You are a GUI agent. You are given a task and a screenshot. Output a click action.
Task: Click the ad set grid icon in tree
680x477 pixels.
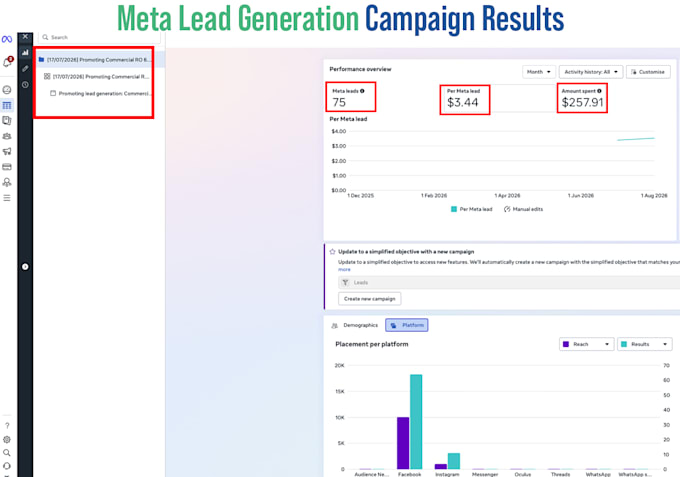coord(47,76)
